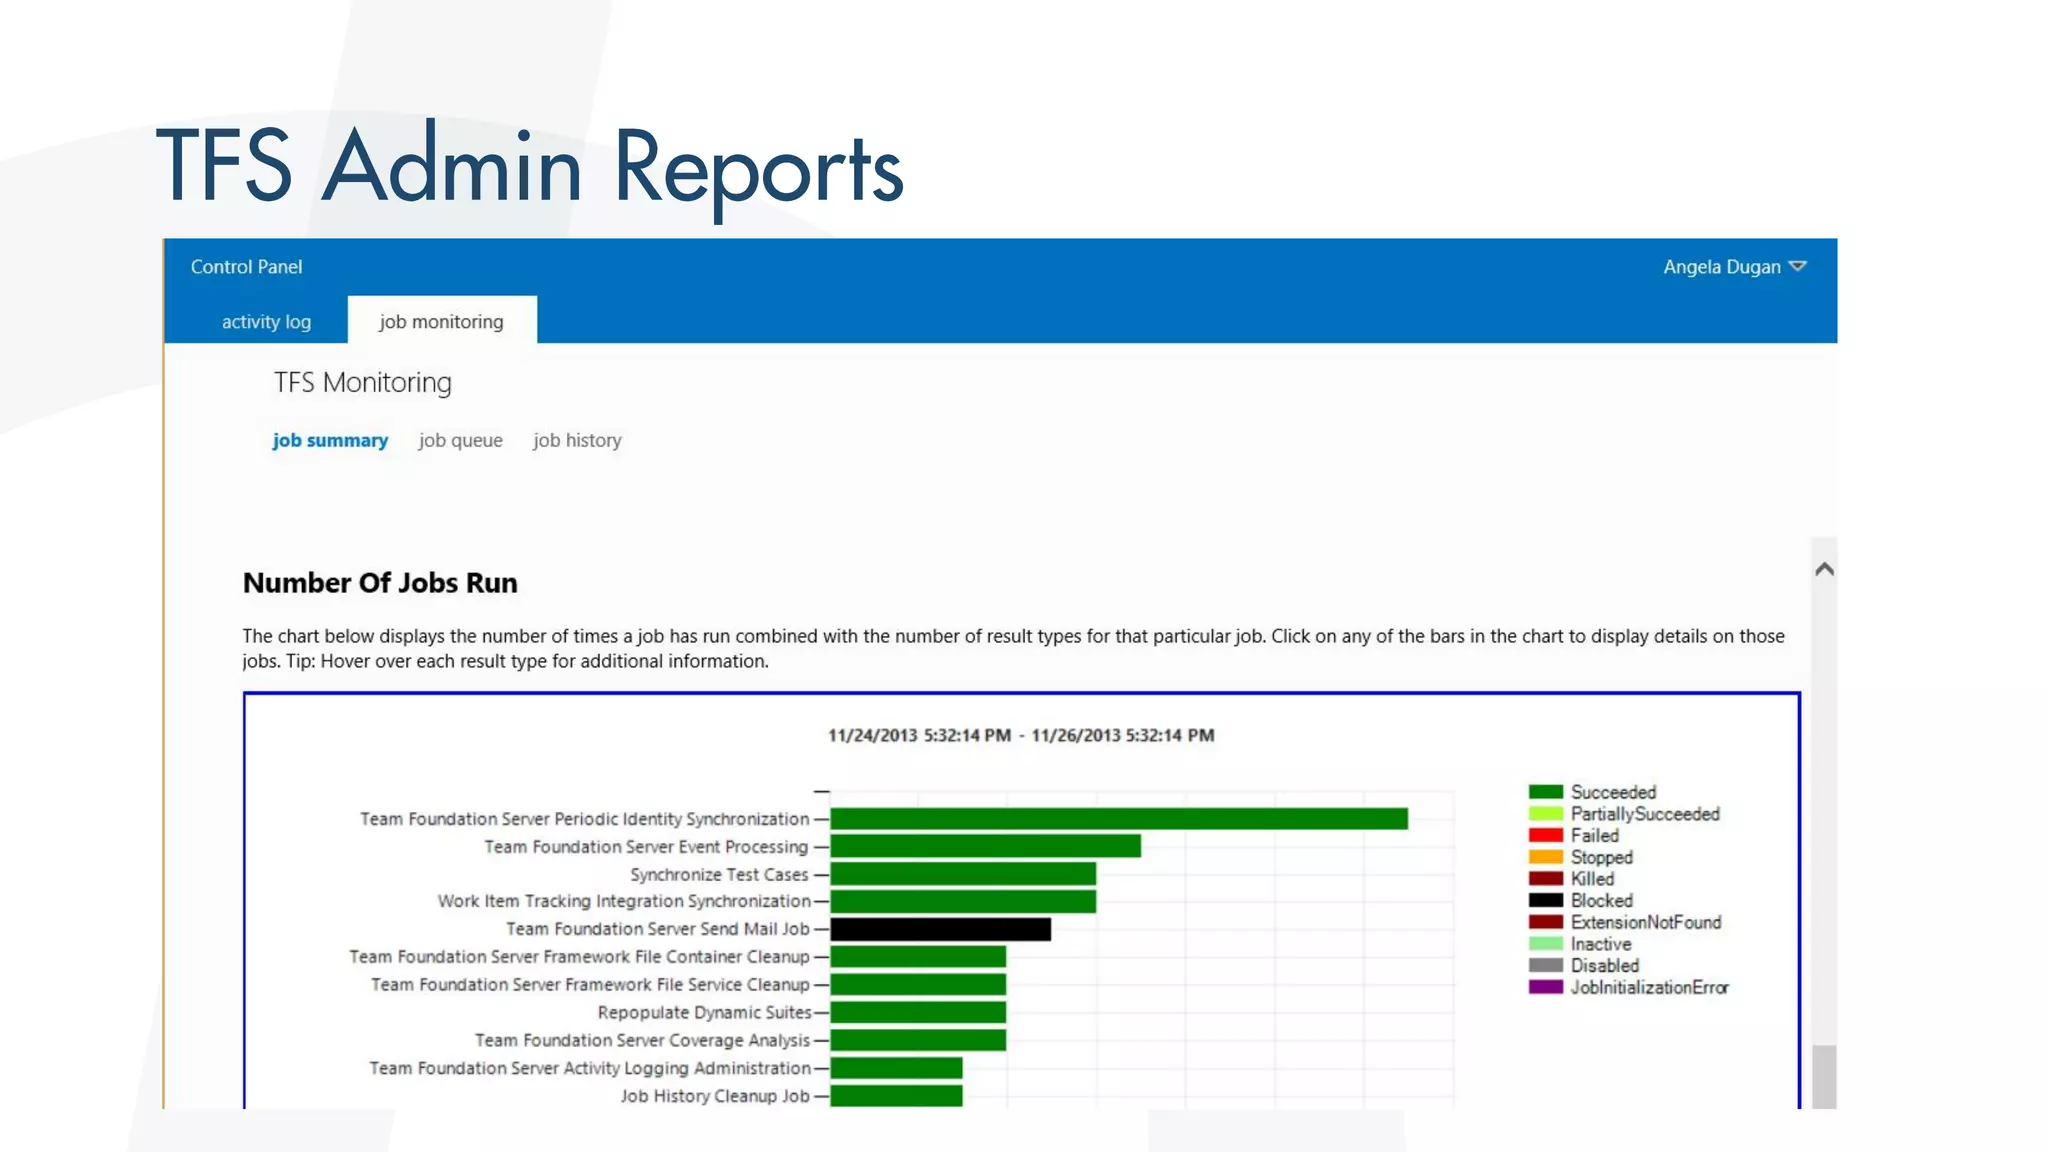Click the Event Processing green bar
The image size is (2048, 1152).
[x=985, y=846]
